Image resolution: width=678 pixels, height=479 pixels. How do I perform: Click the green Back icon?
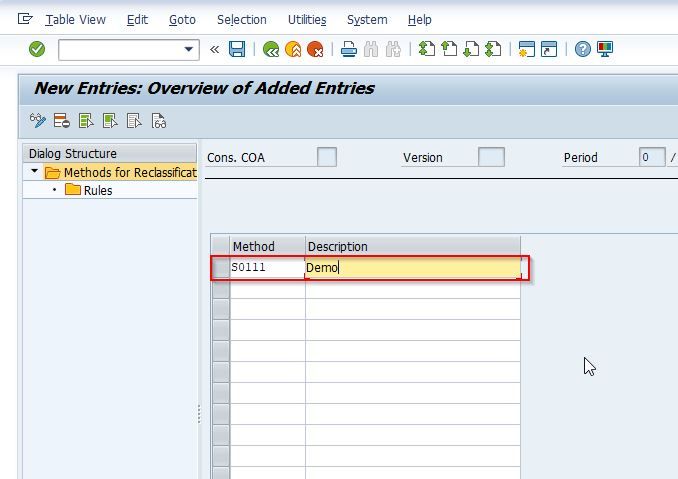click(271, 49)
